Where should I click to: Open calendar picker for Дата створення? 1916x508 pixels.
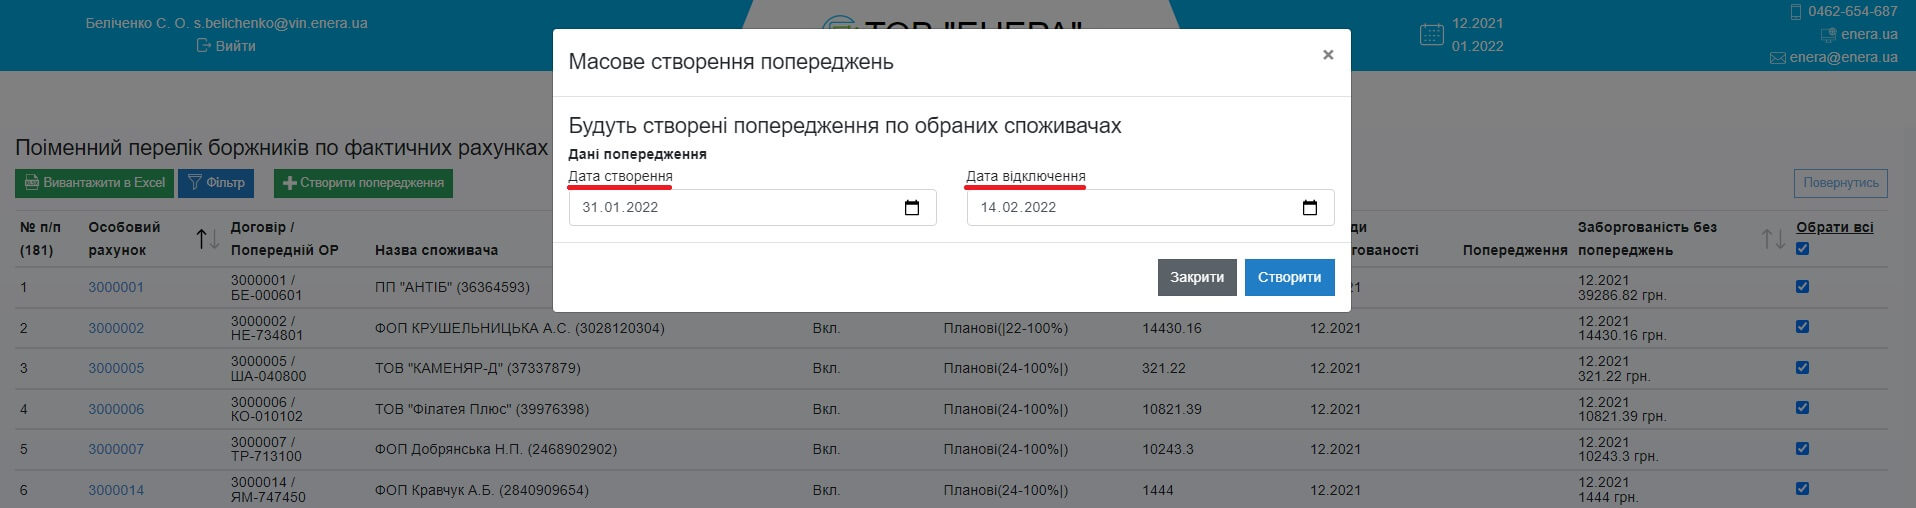click(911, 208)
